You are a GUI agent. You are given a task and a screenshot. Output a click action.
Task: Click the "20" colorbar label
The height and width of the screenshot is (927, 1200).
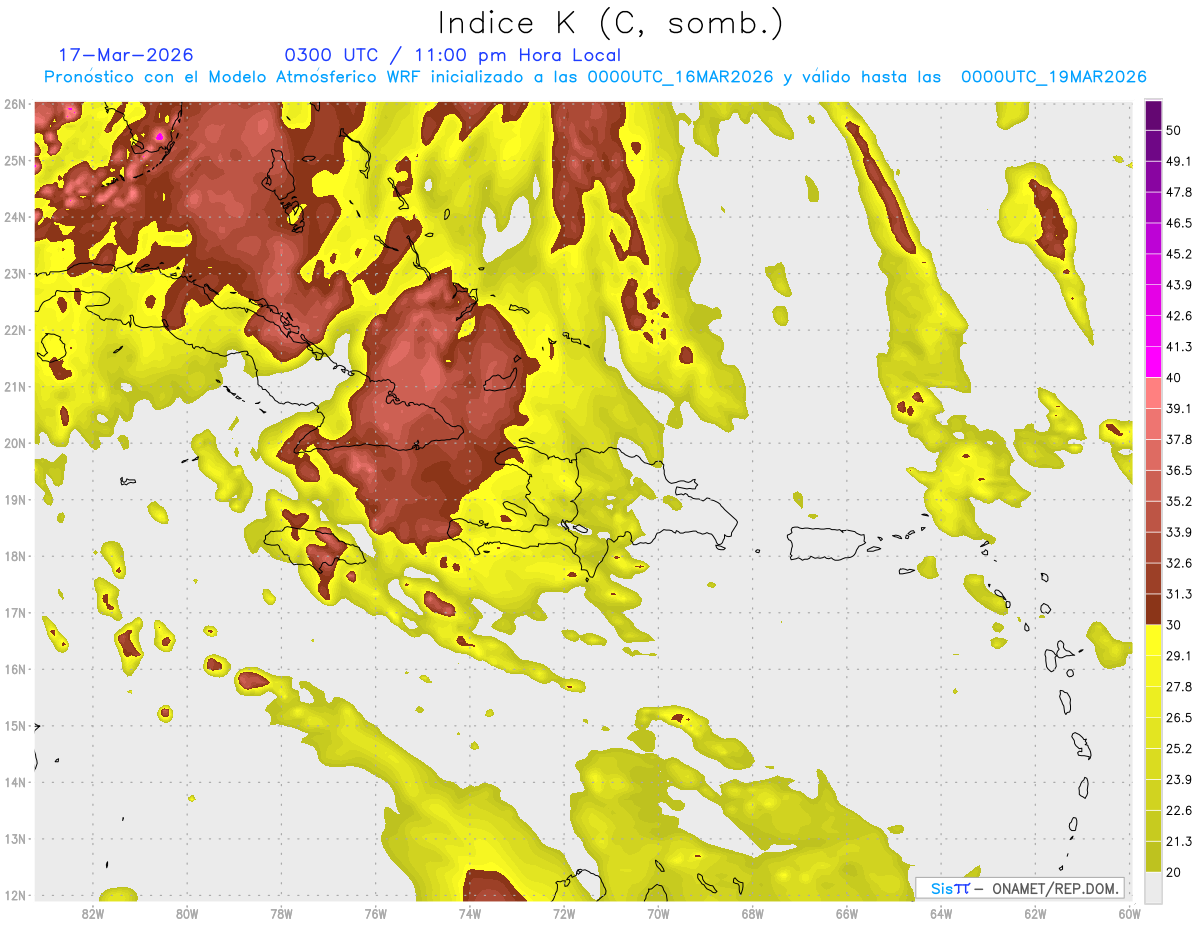tap(1174, 872)
